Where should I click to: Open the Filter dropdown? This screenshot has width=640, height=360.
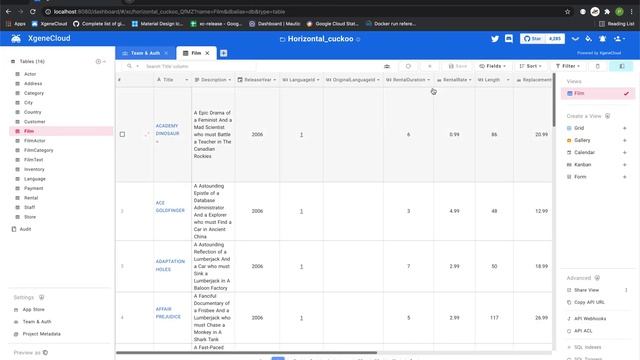[568, 66]
